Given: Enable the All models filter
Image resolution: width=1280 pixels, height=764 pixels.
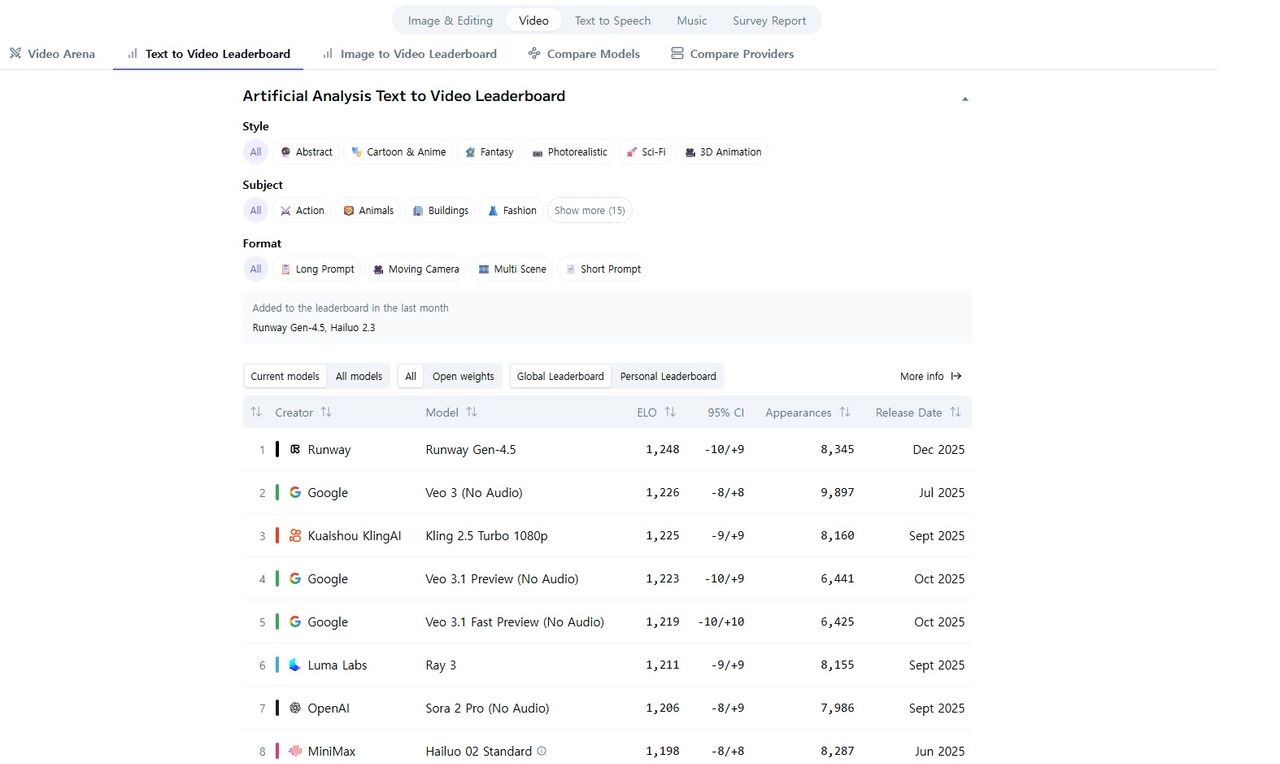Looking at the screenshot, I should (x=359, y=376).
